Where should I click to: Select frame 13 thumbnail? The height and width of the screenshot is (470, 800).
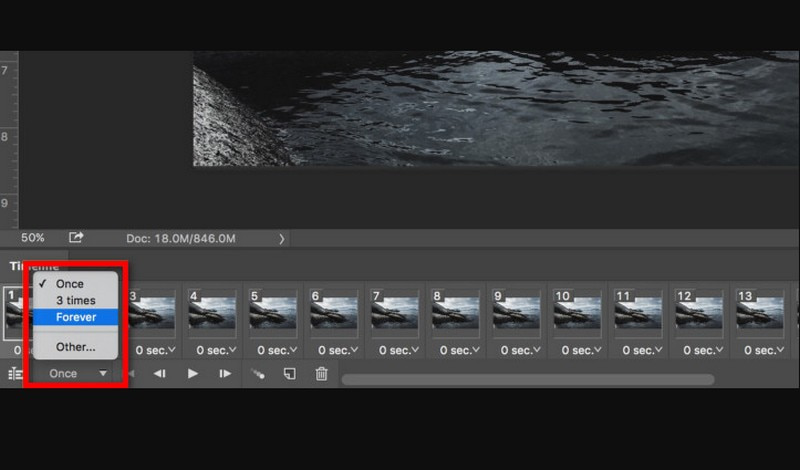760,313
